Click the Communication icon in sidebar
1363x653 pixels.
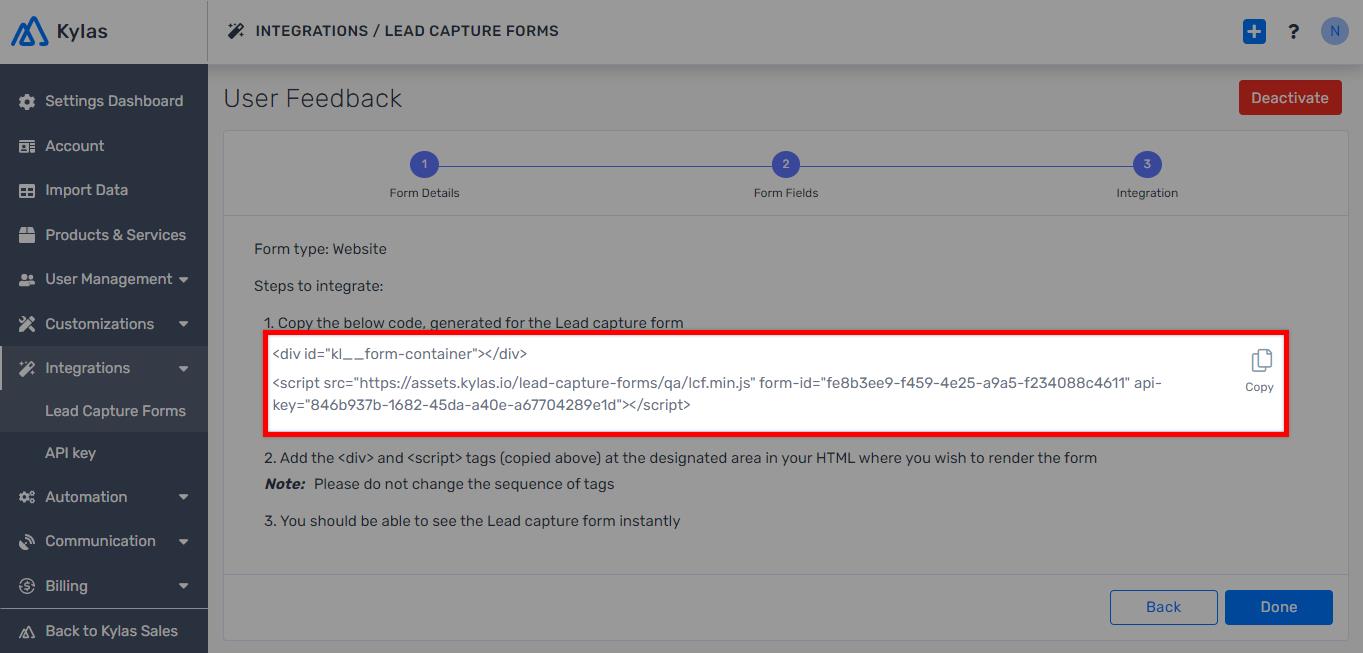coord(27,541)
